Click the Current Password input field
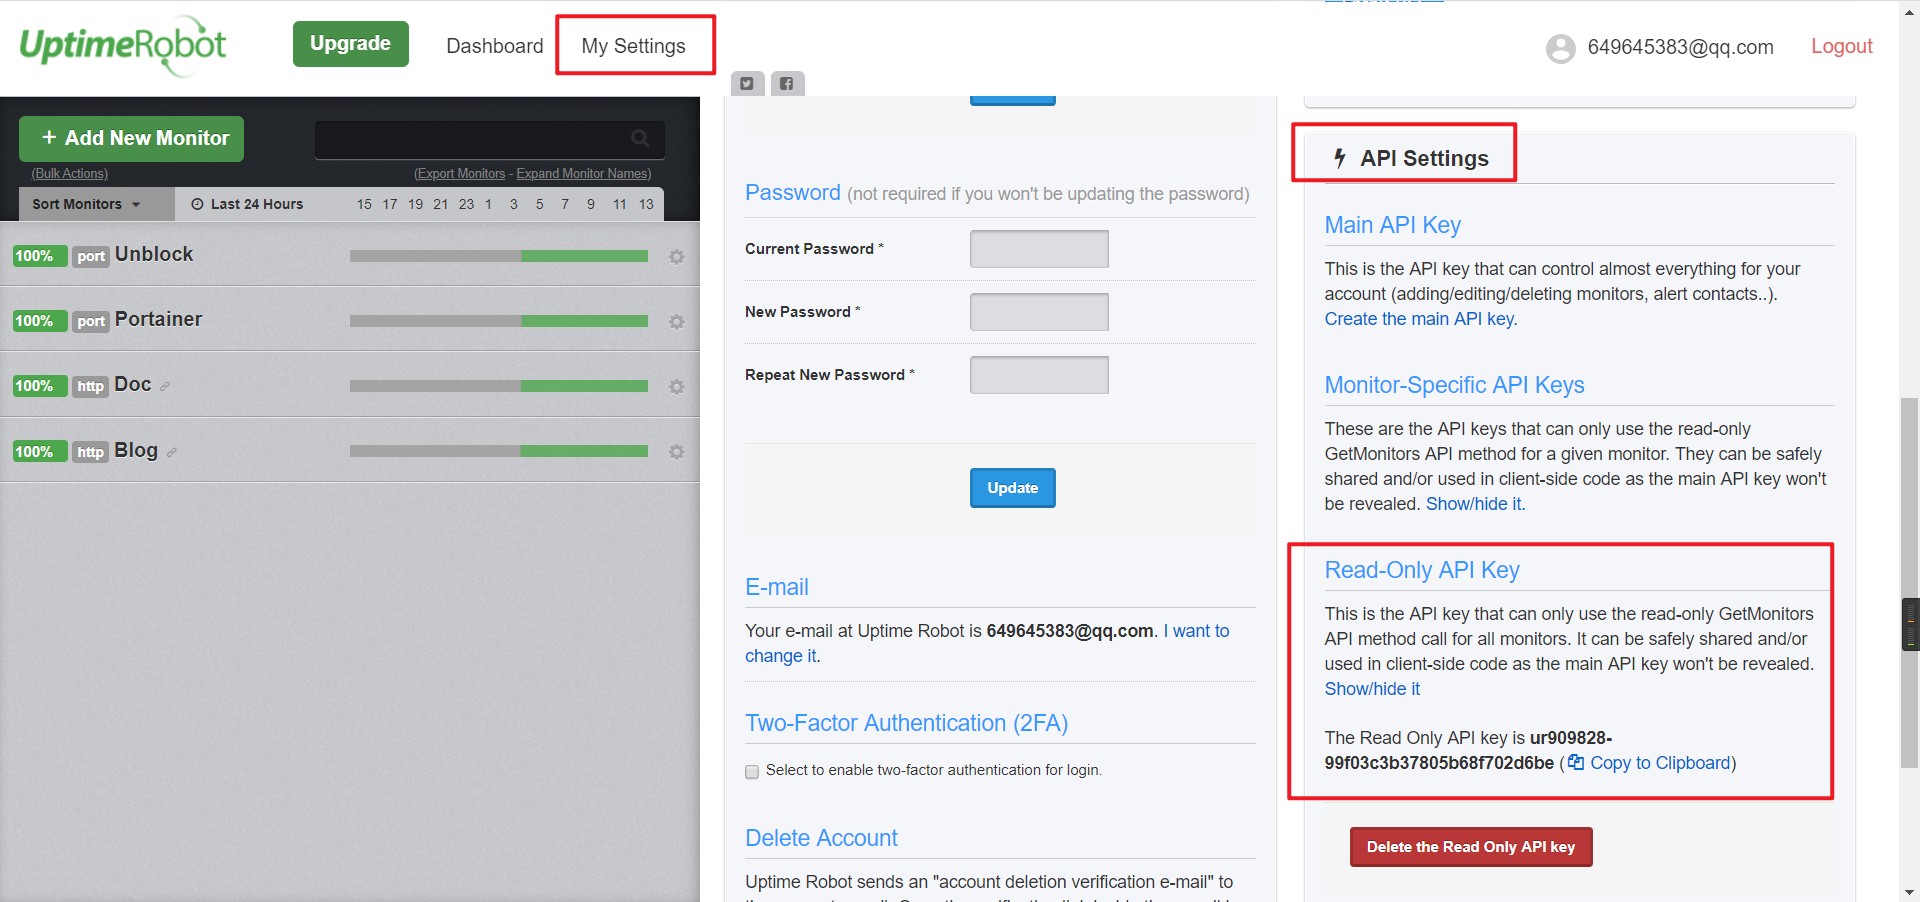Viewport: 1920px width, 902px height. [1039, 249]
